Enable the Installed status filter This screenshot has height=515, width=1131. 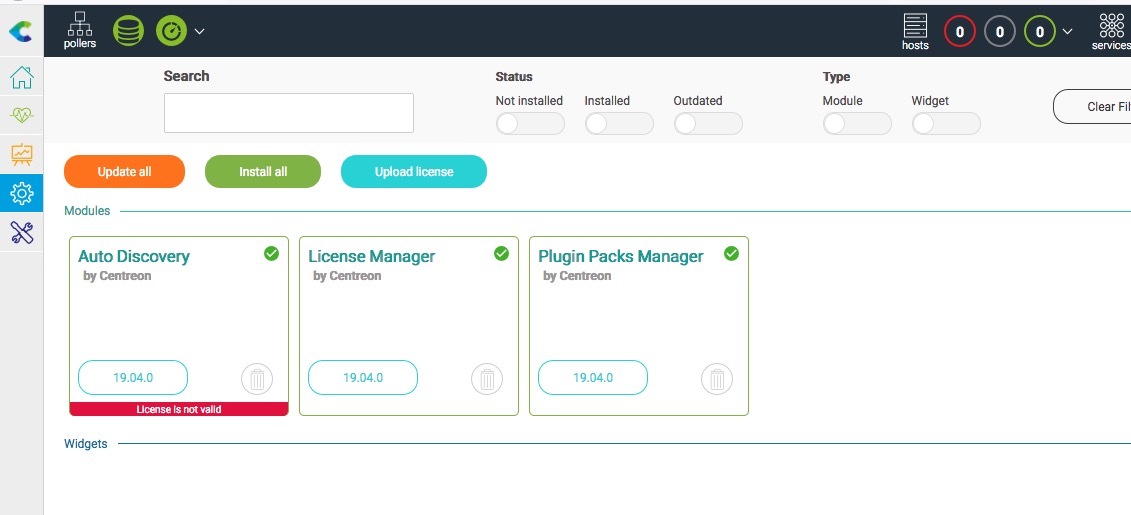[619, 123]
